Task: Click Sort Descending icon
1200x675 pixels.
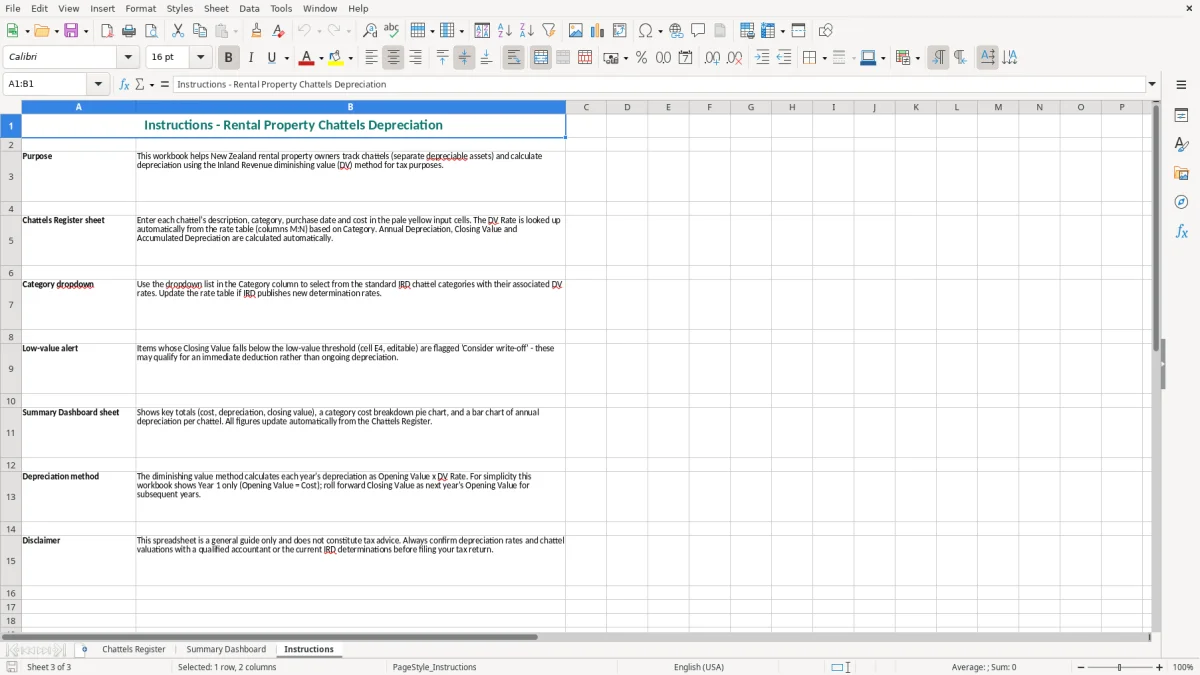Action: pos(526,31)
